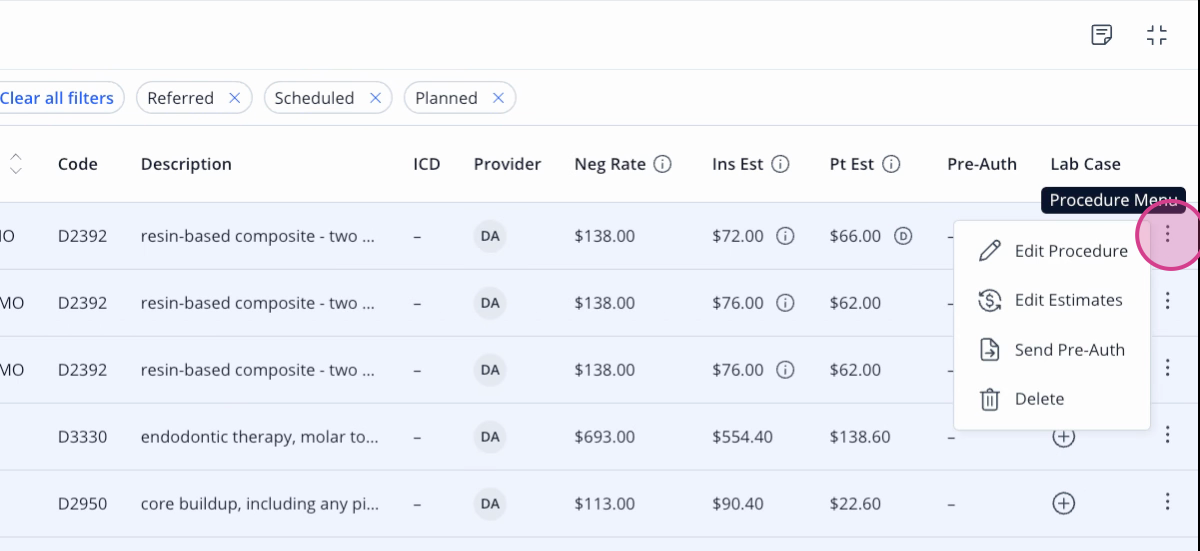1200x551 pixels.
Task: Remove the Planned filter chip
Action: pyautogui.click(x=498, y=98)
